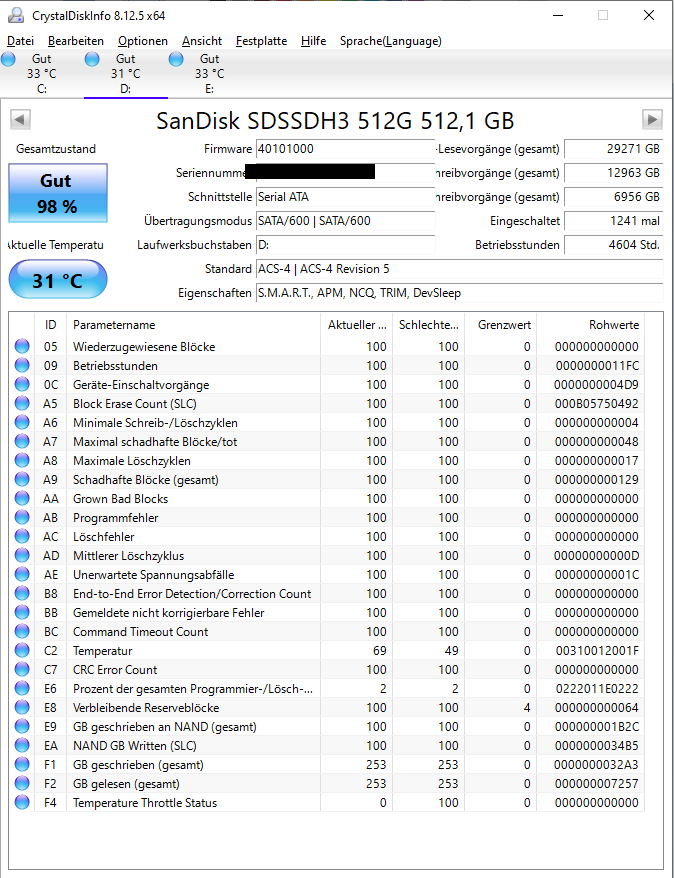Go to next disk with right arrow

click(652, 119)
